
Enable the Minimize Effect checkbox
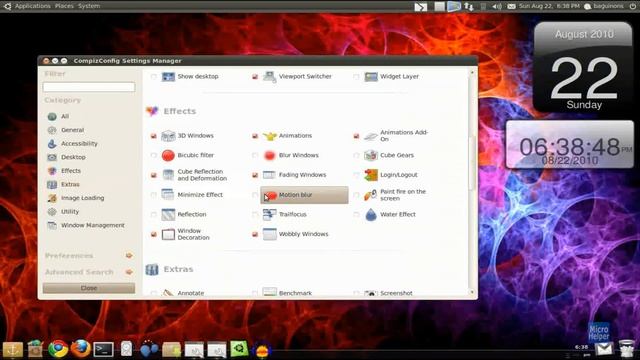[153, 195]
